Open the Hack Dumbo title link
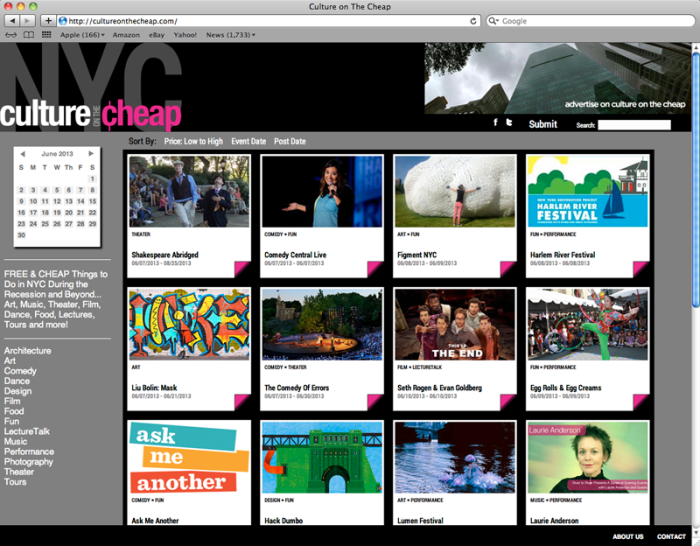Image resolution: width=700 pixels, height=546 pixels. (283, 521)
